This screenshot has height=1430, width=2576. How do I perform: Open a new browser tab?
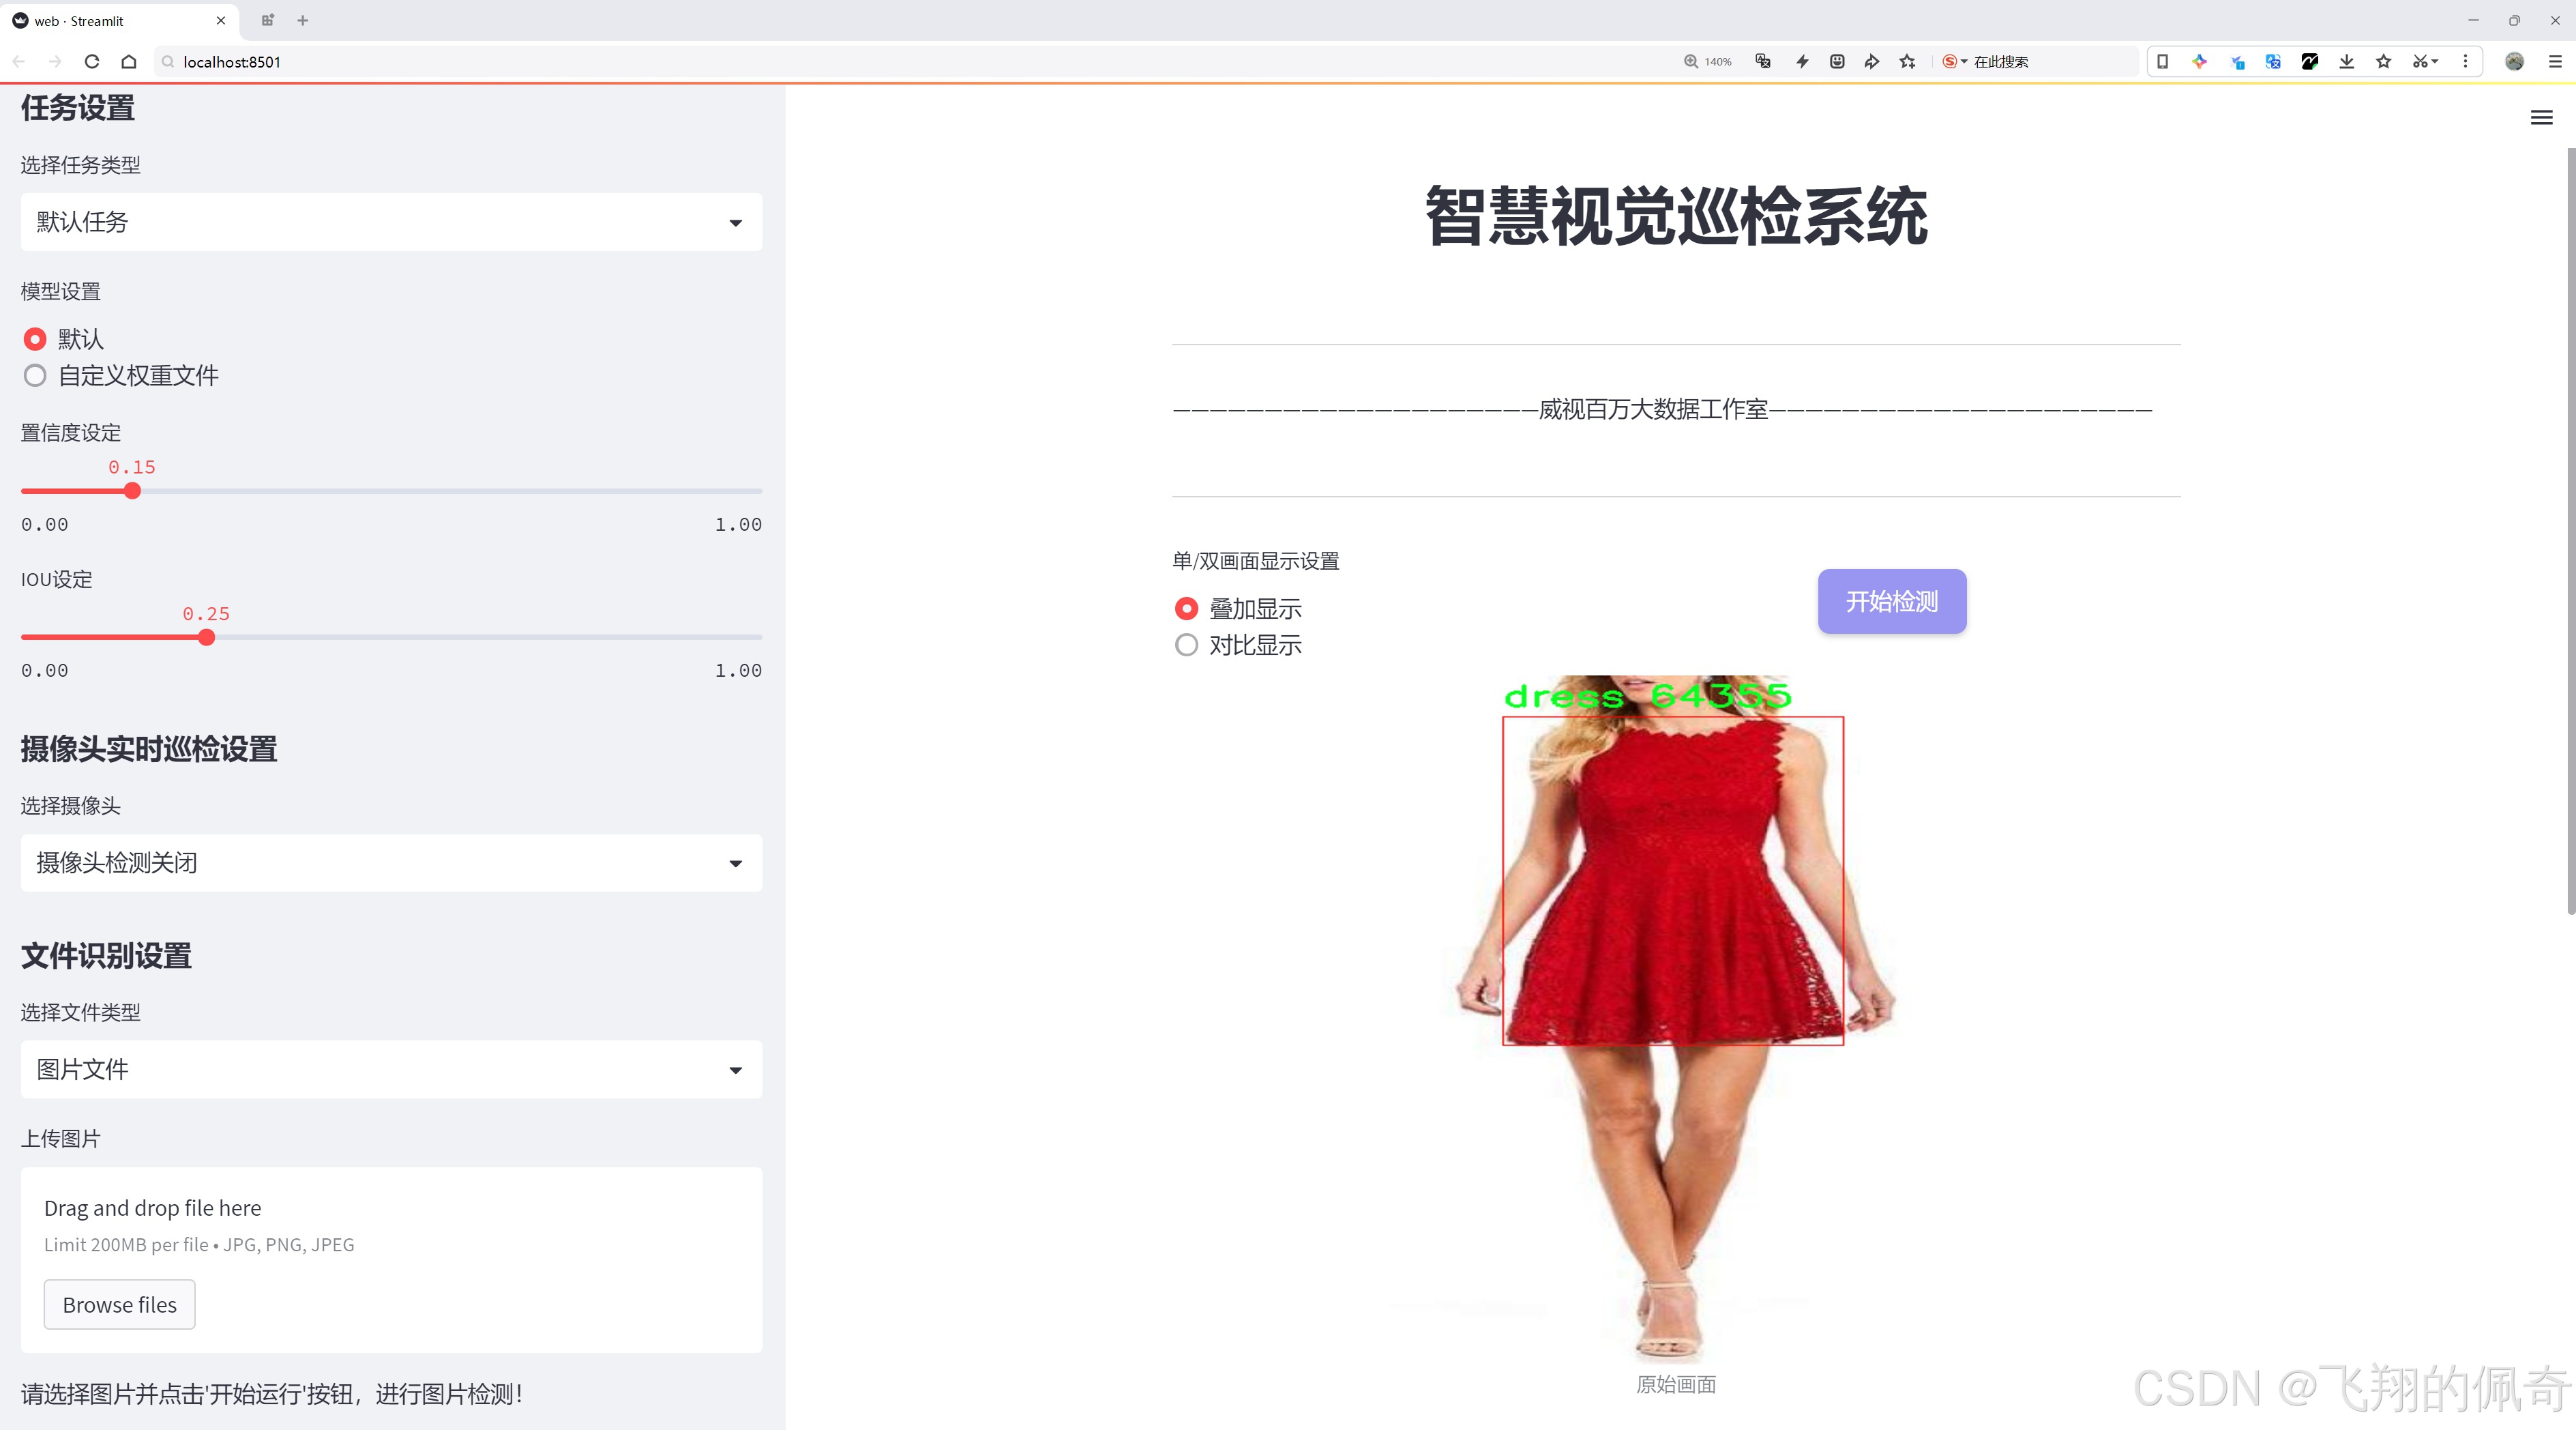[x=302, y=20]
